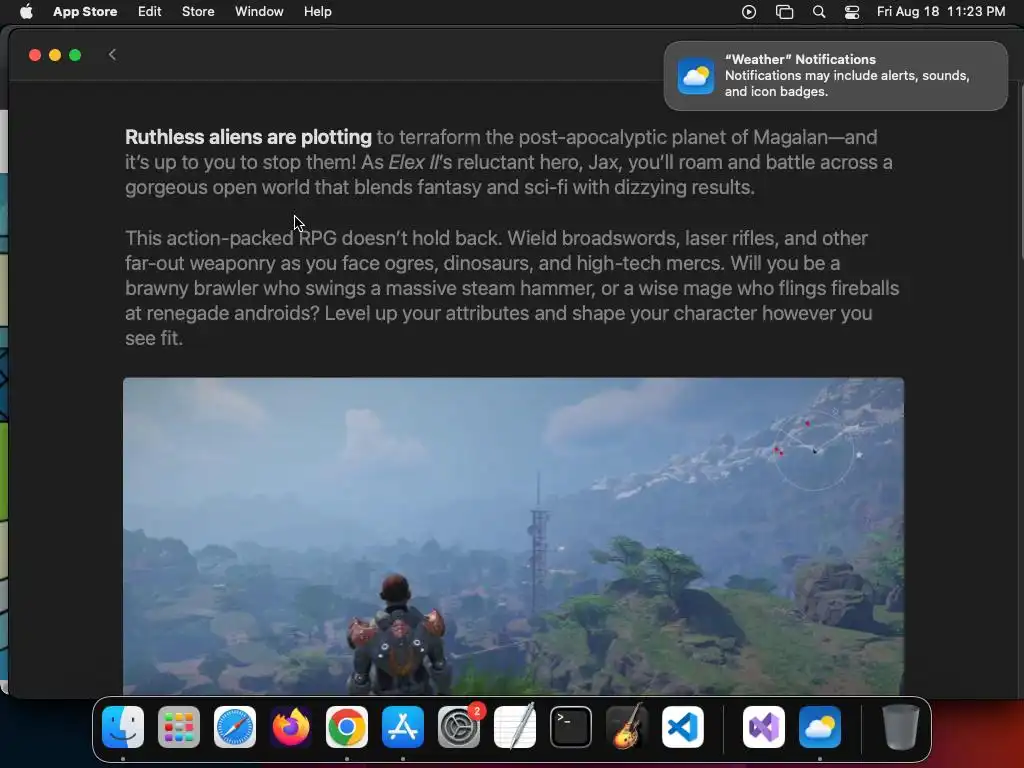Launch GarageBand from the Dock
The width and height of the screenshot is (1024, 768).
(x=627, y=727)
